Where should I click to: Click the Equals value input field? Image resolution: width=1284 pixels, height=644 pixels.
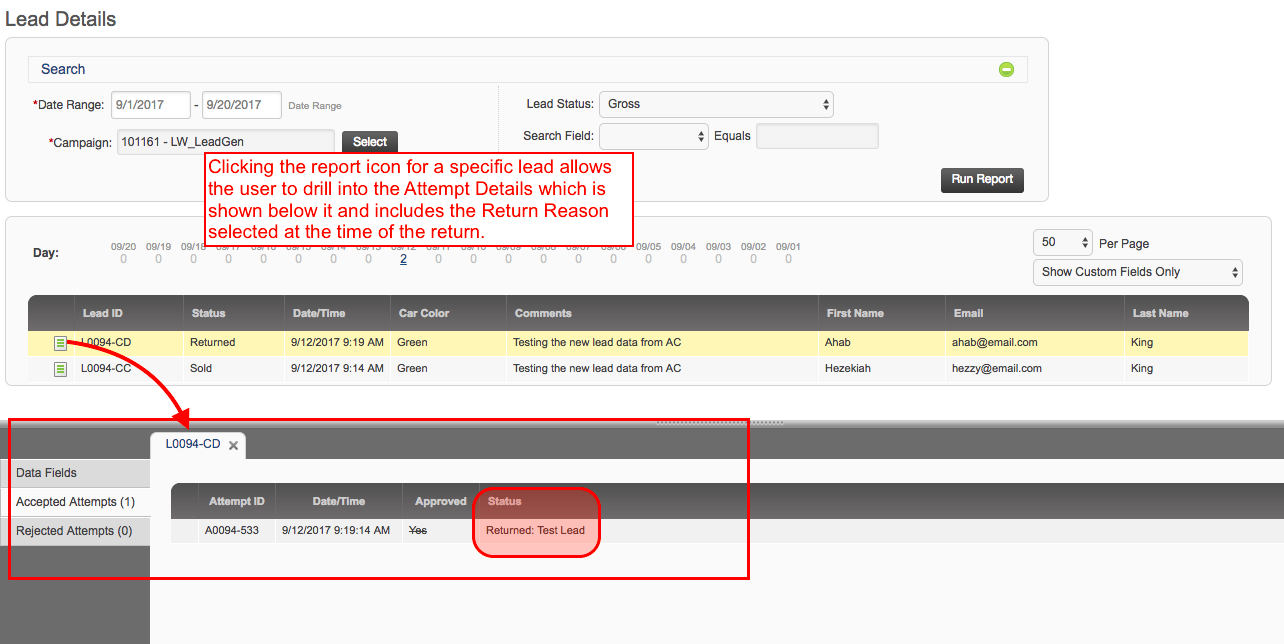pyautogui.click(x=817, y=136)
